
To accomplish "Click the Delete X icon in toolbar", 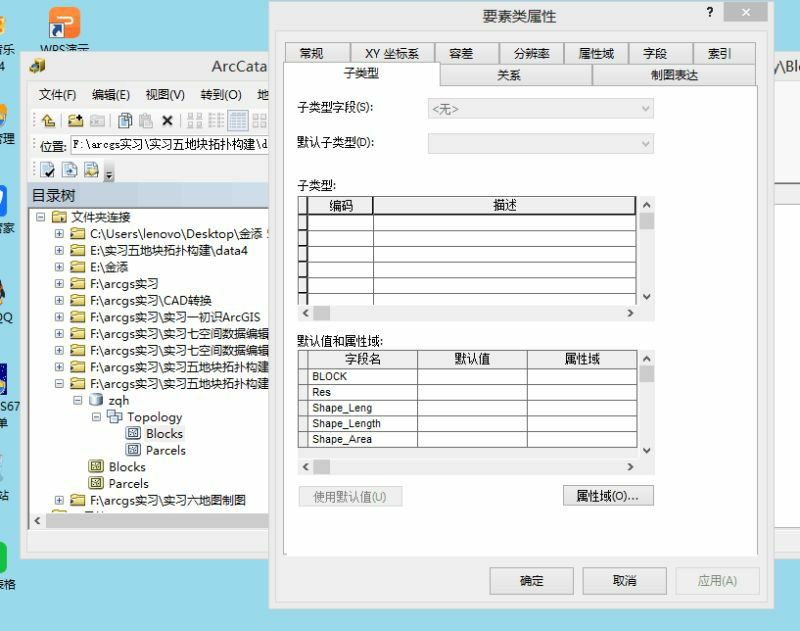I will coord(167,121).
